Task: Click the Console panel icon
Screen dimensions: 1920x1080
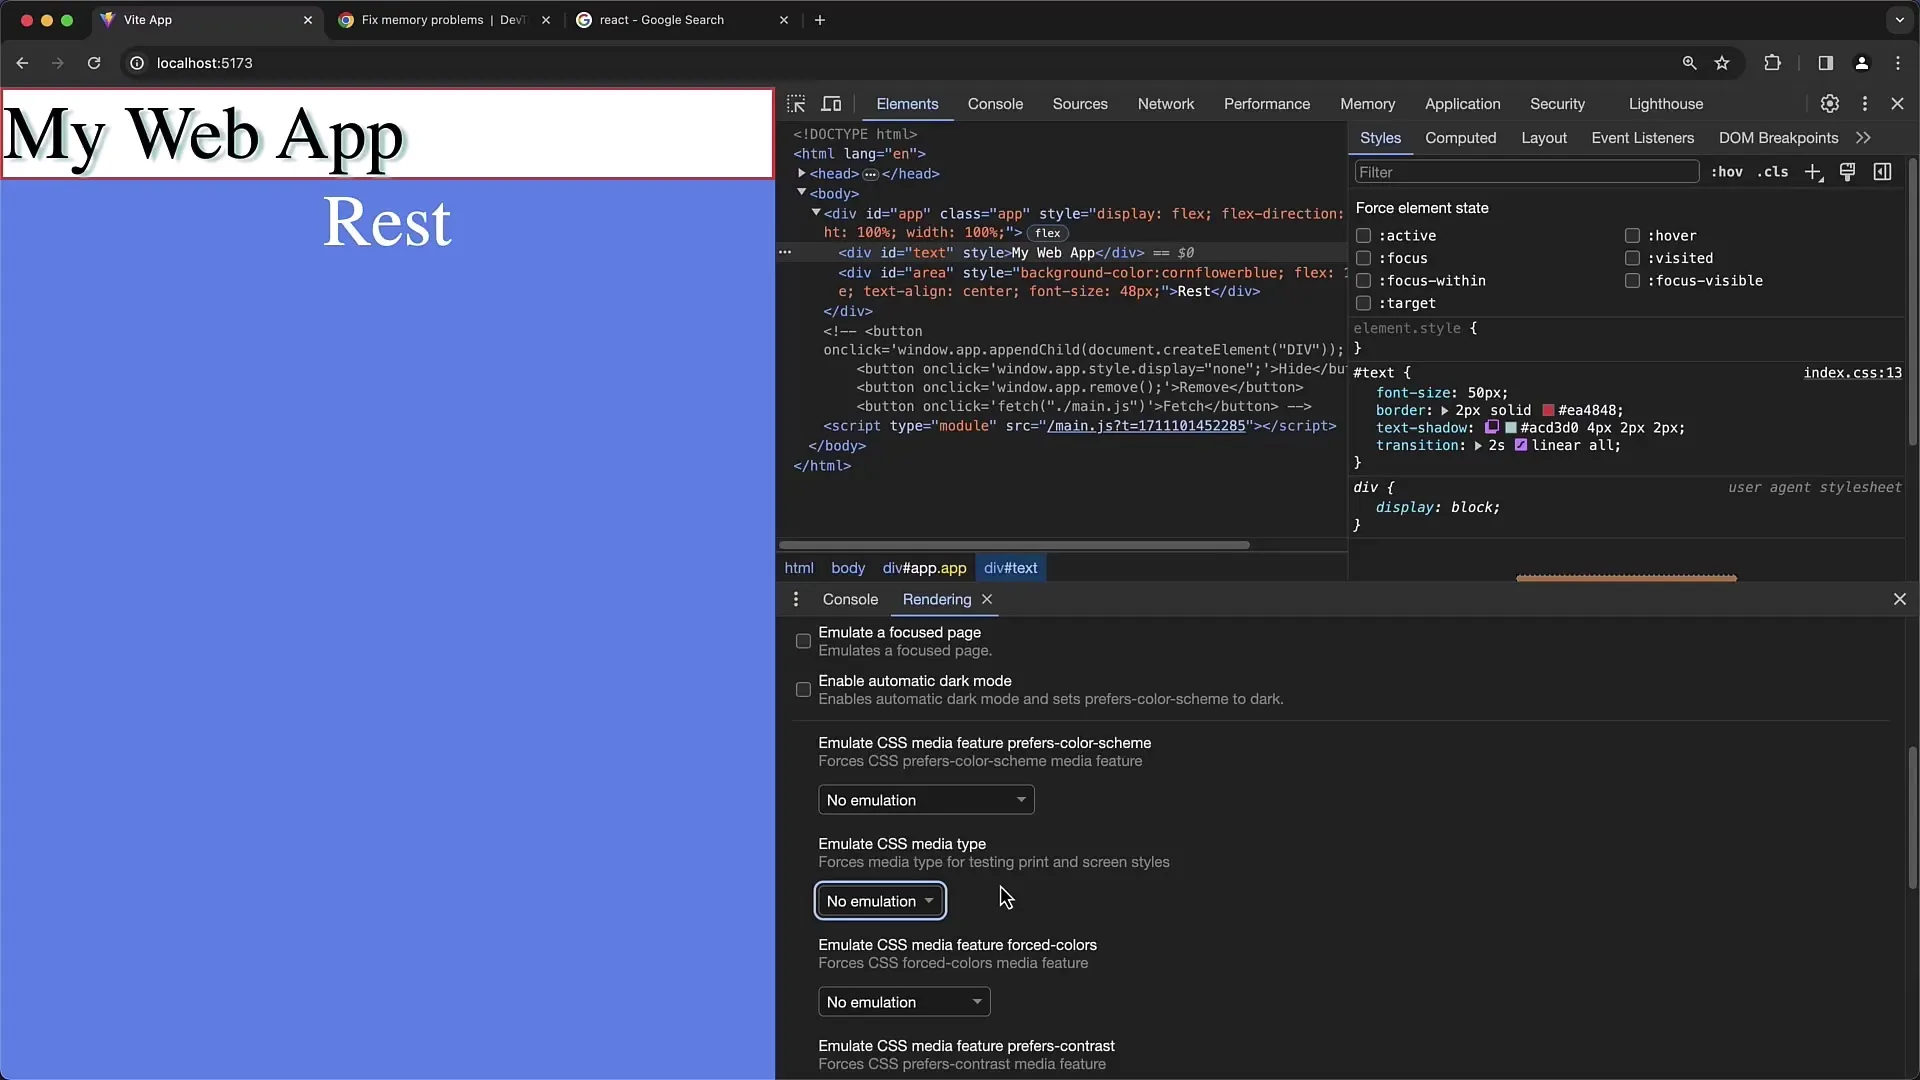Action: tap(994, 103)
